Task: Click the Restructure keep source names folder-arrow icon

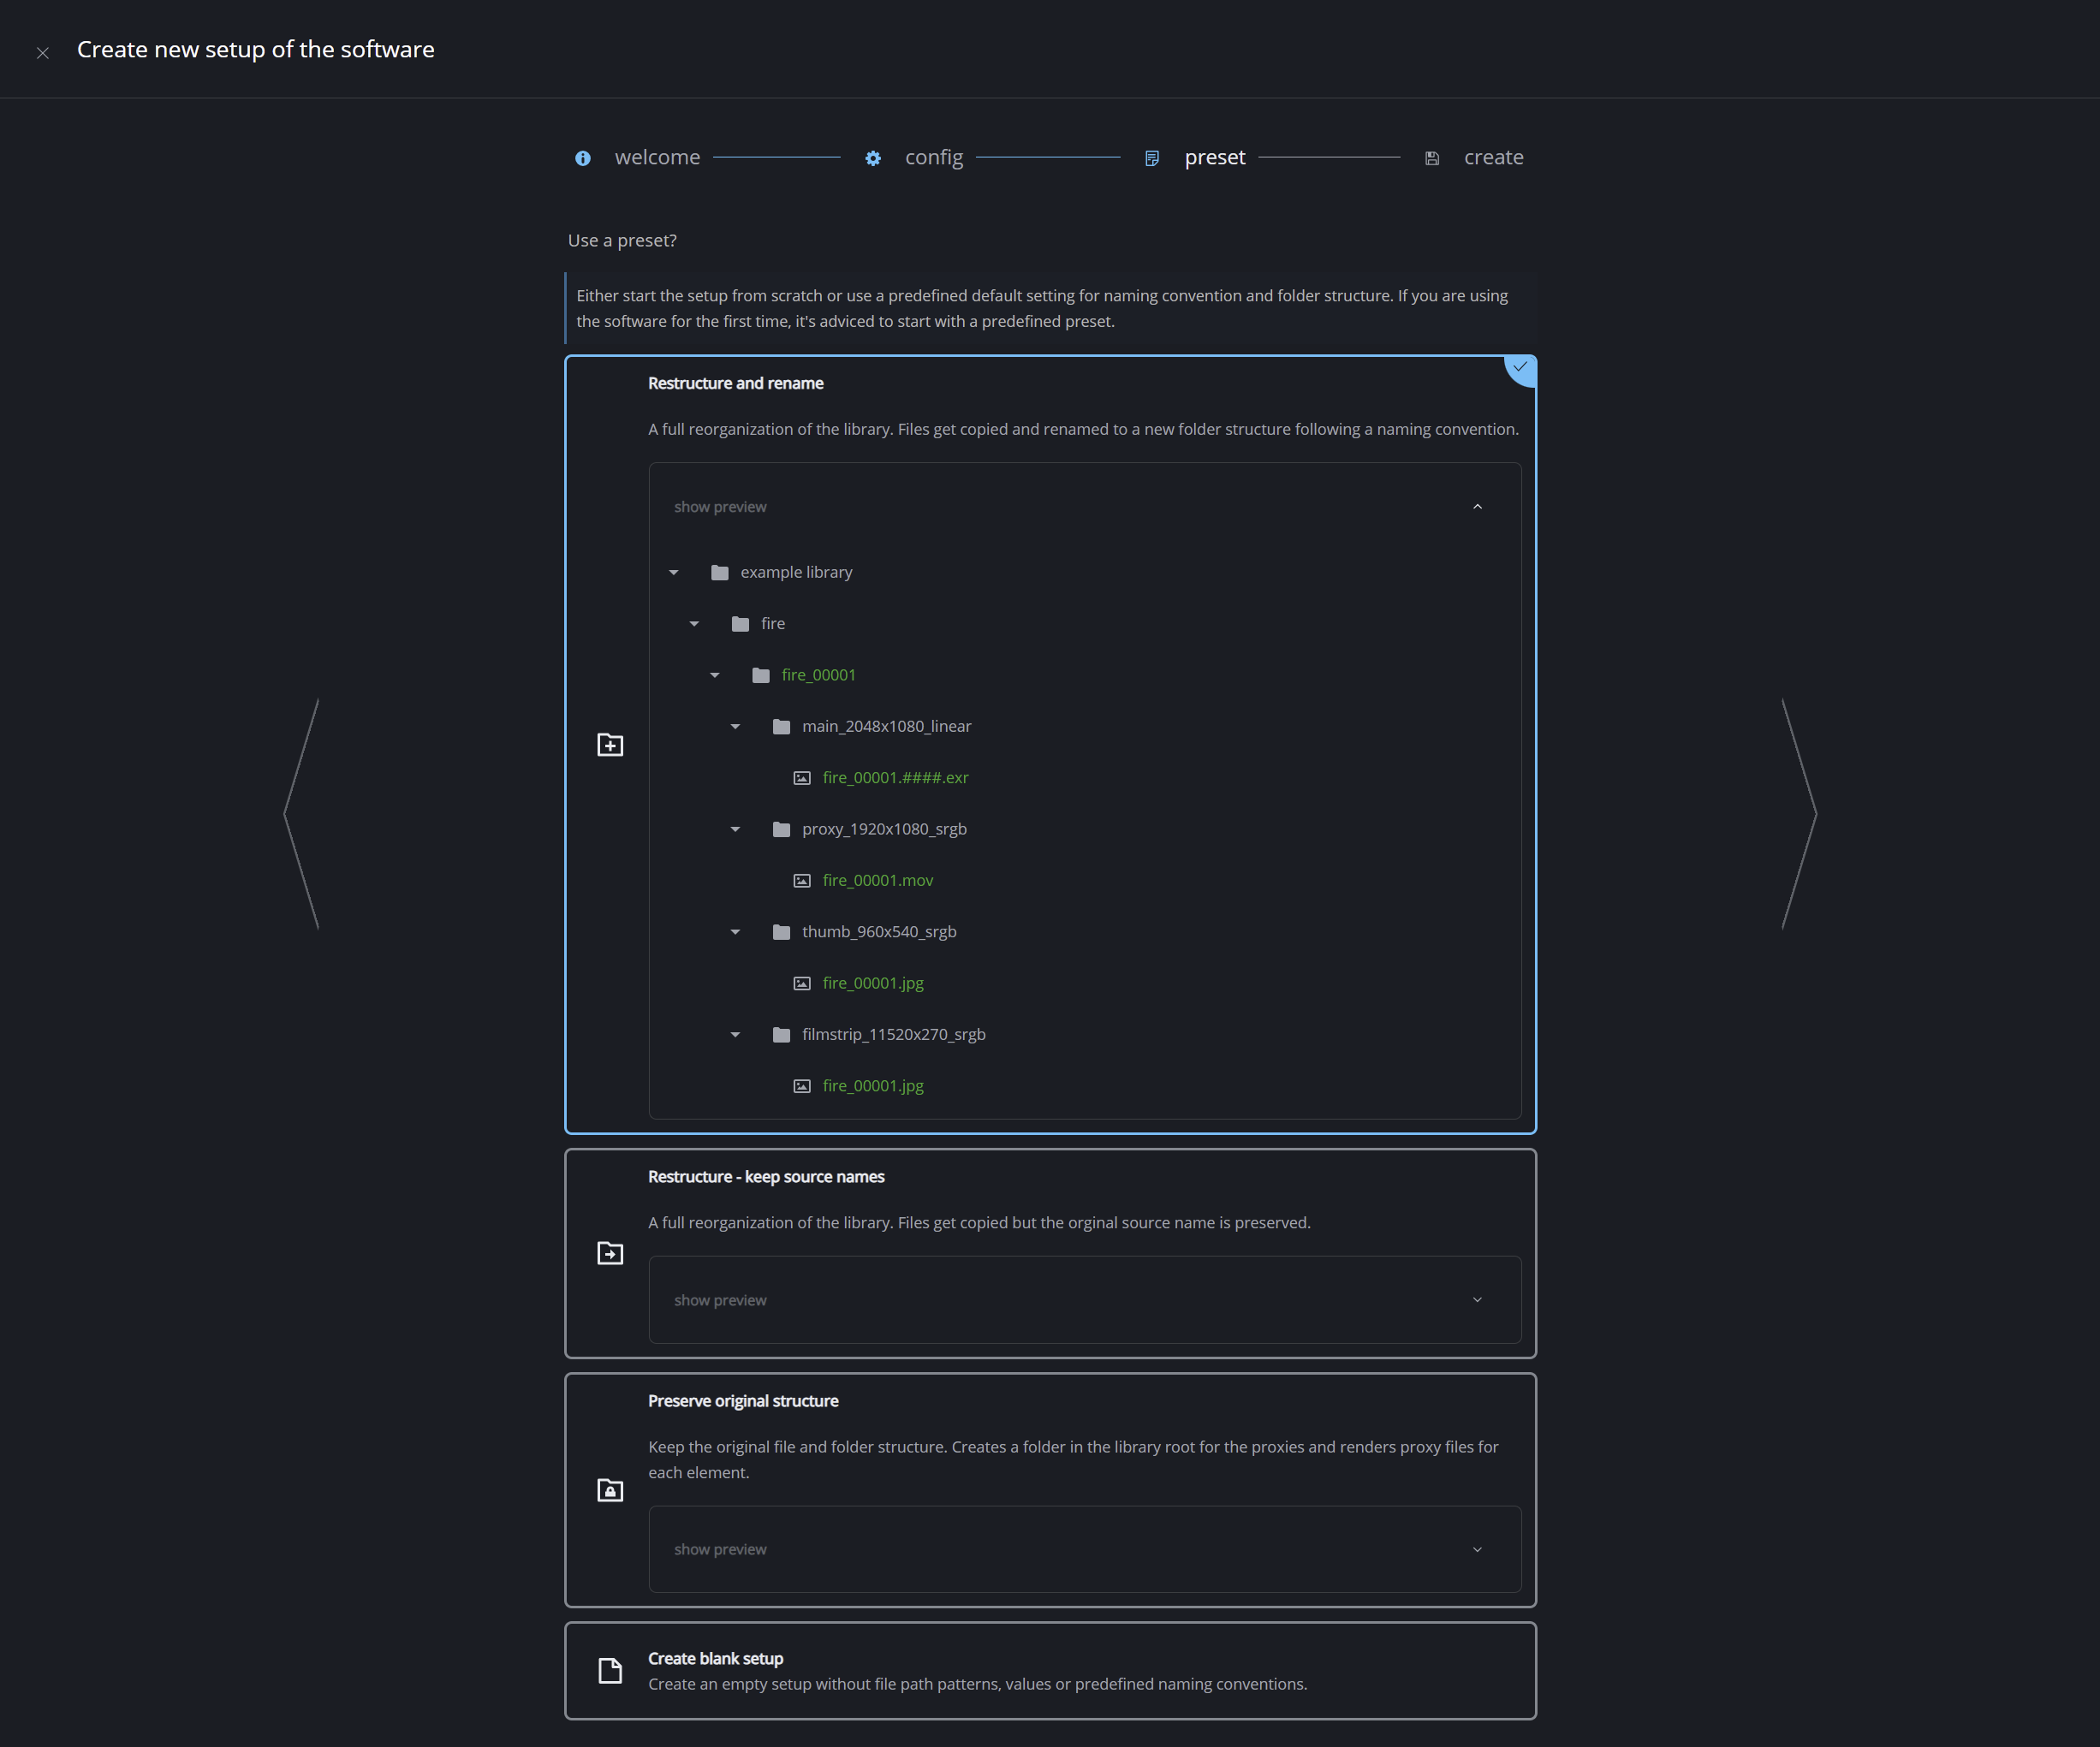Action: click(x=610, y=1253)
